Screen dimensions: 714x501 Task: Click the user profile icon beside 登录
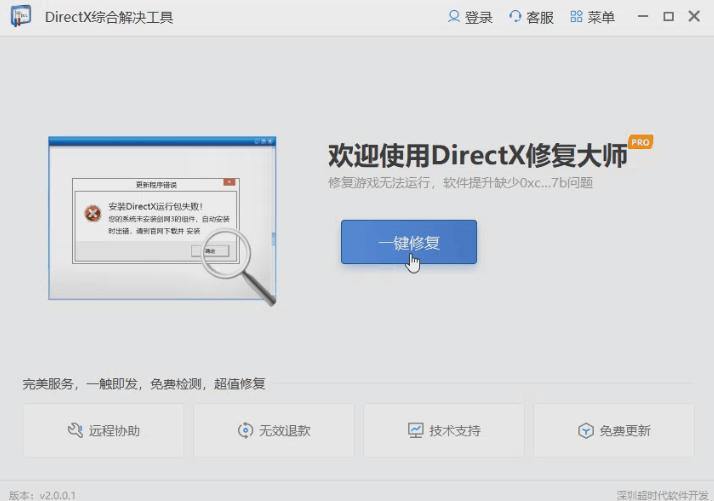[454, 17]
